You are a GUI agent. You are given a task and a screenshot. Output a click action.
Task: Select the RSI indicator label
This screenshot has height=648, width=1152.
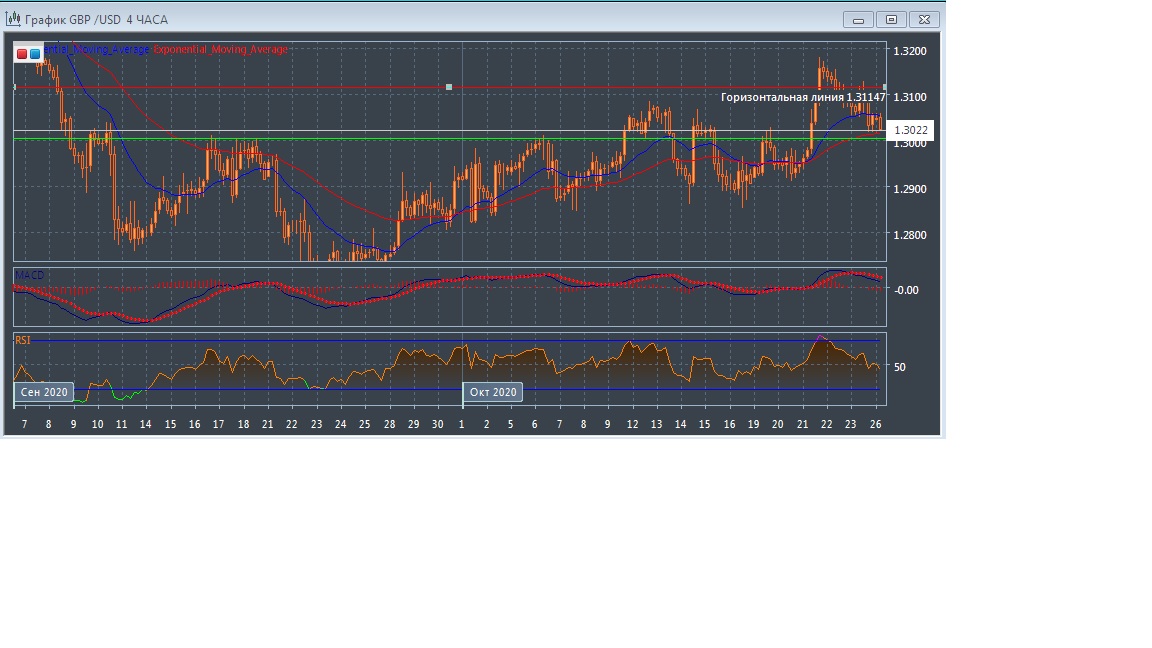23,340
